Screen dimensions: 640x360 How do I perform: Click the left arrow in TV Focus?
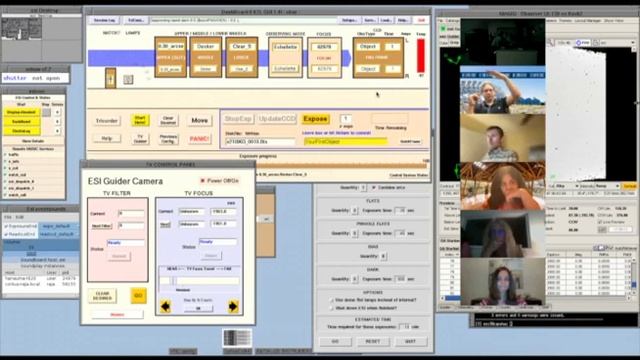(x=165, y=306)
